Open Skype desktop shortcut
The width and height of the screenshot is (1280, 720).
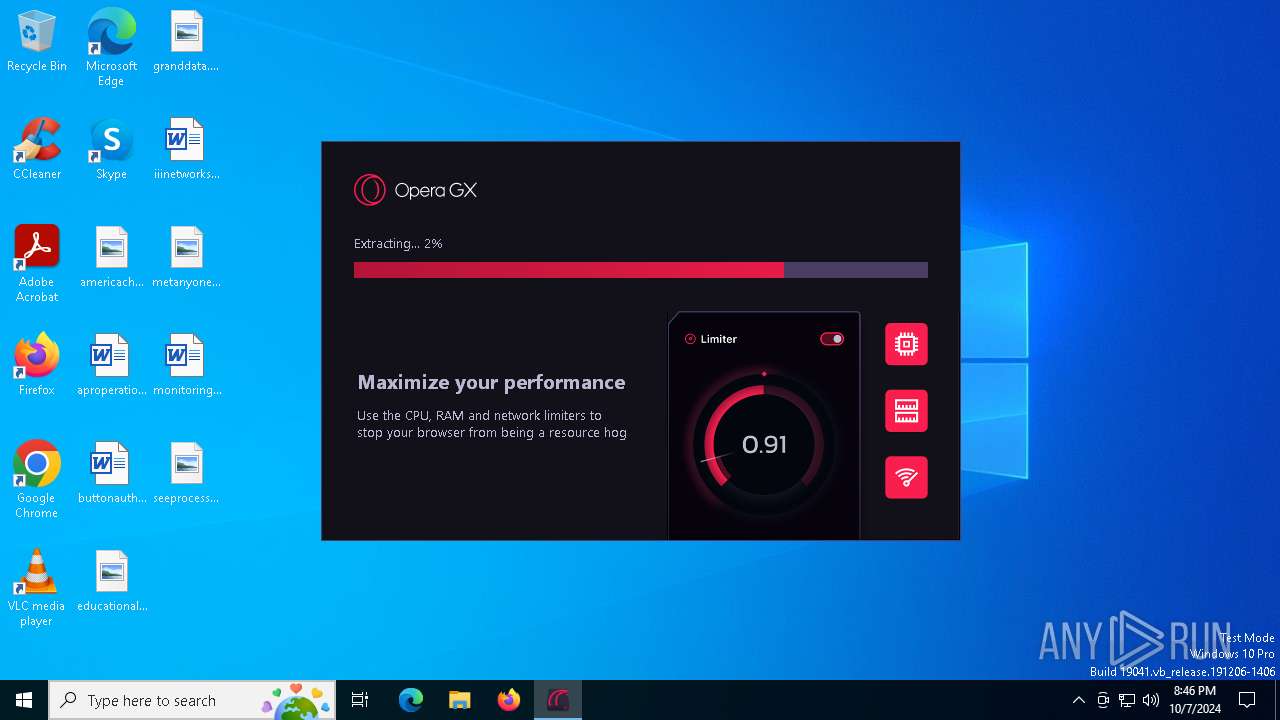coord(111,150)
